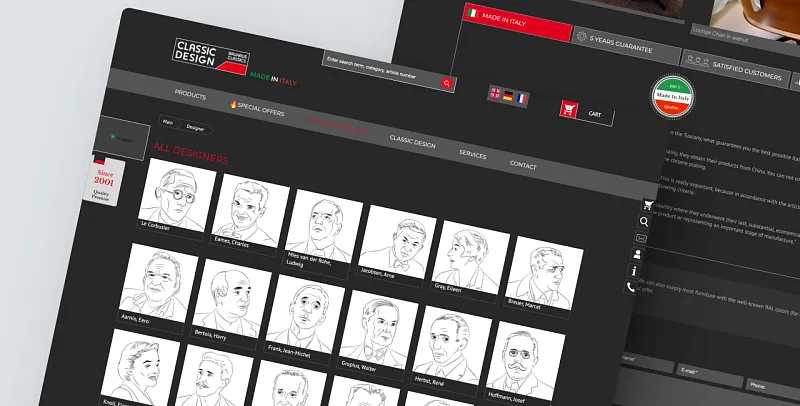The width and height of the screenshot is (800, 406).
Task: Click the Since 2001 quality badge
Action: click(x=104, y=182)
